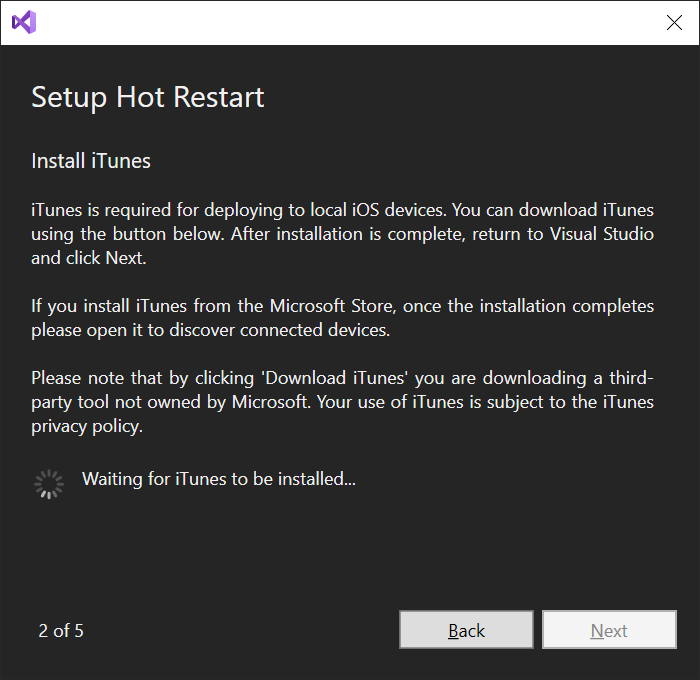Click the Visual Studio logo icon
Screen dimensions: 700x680
point(24,22)
